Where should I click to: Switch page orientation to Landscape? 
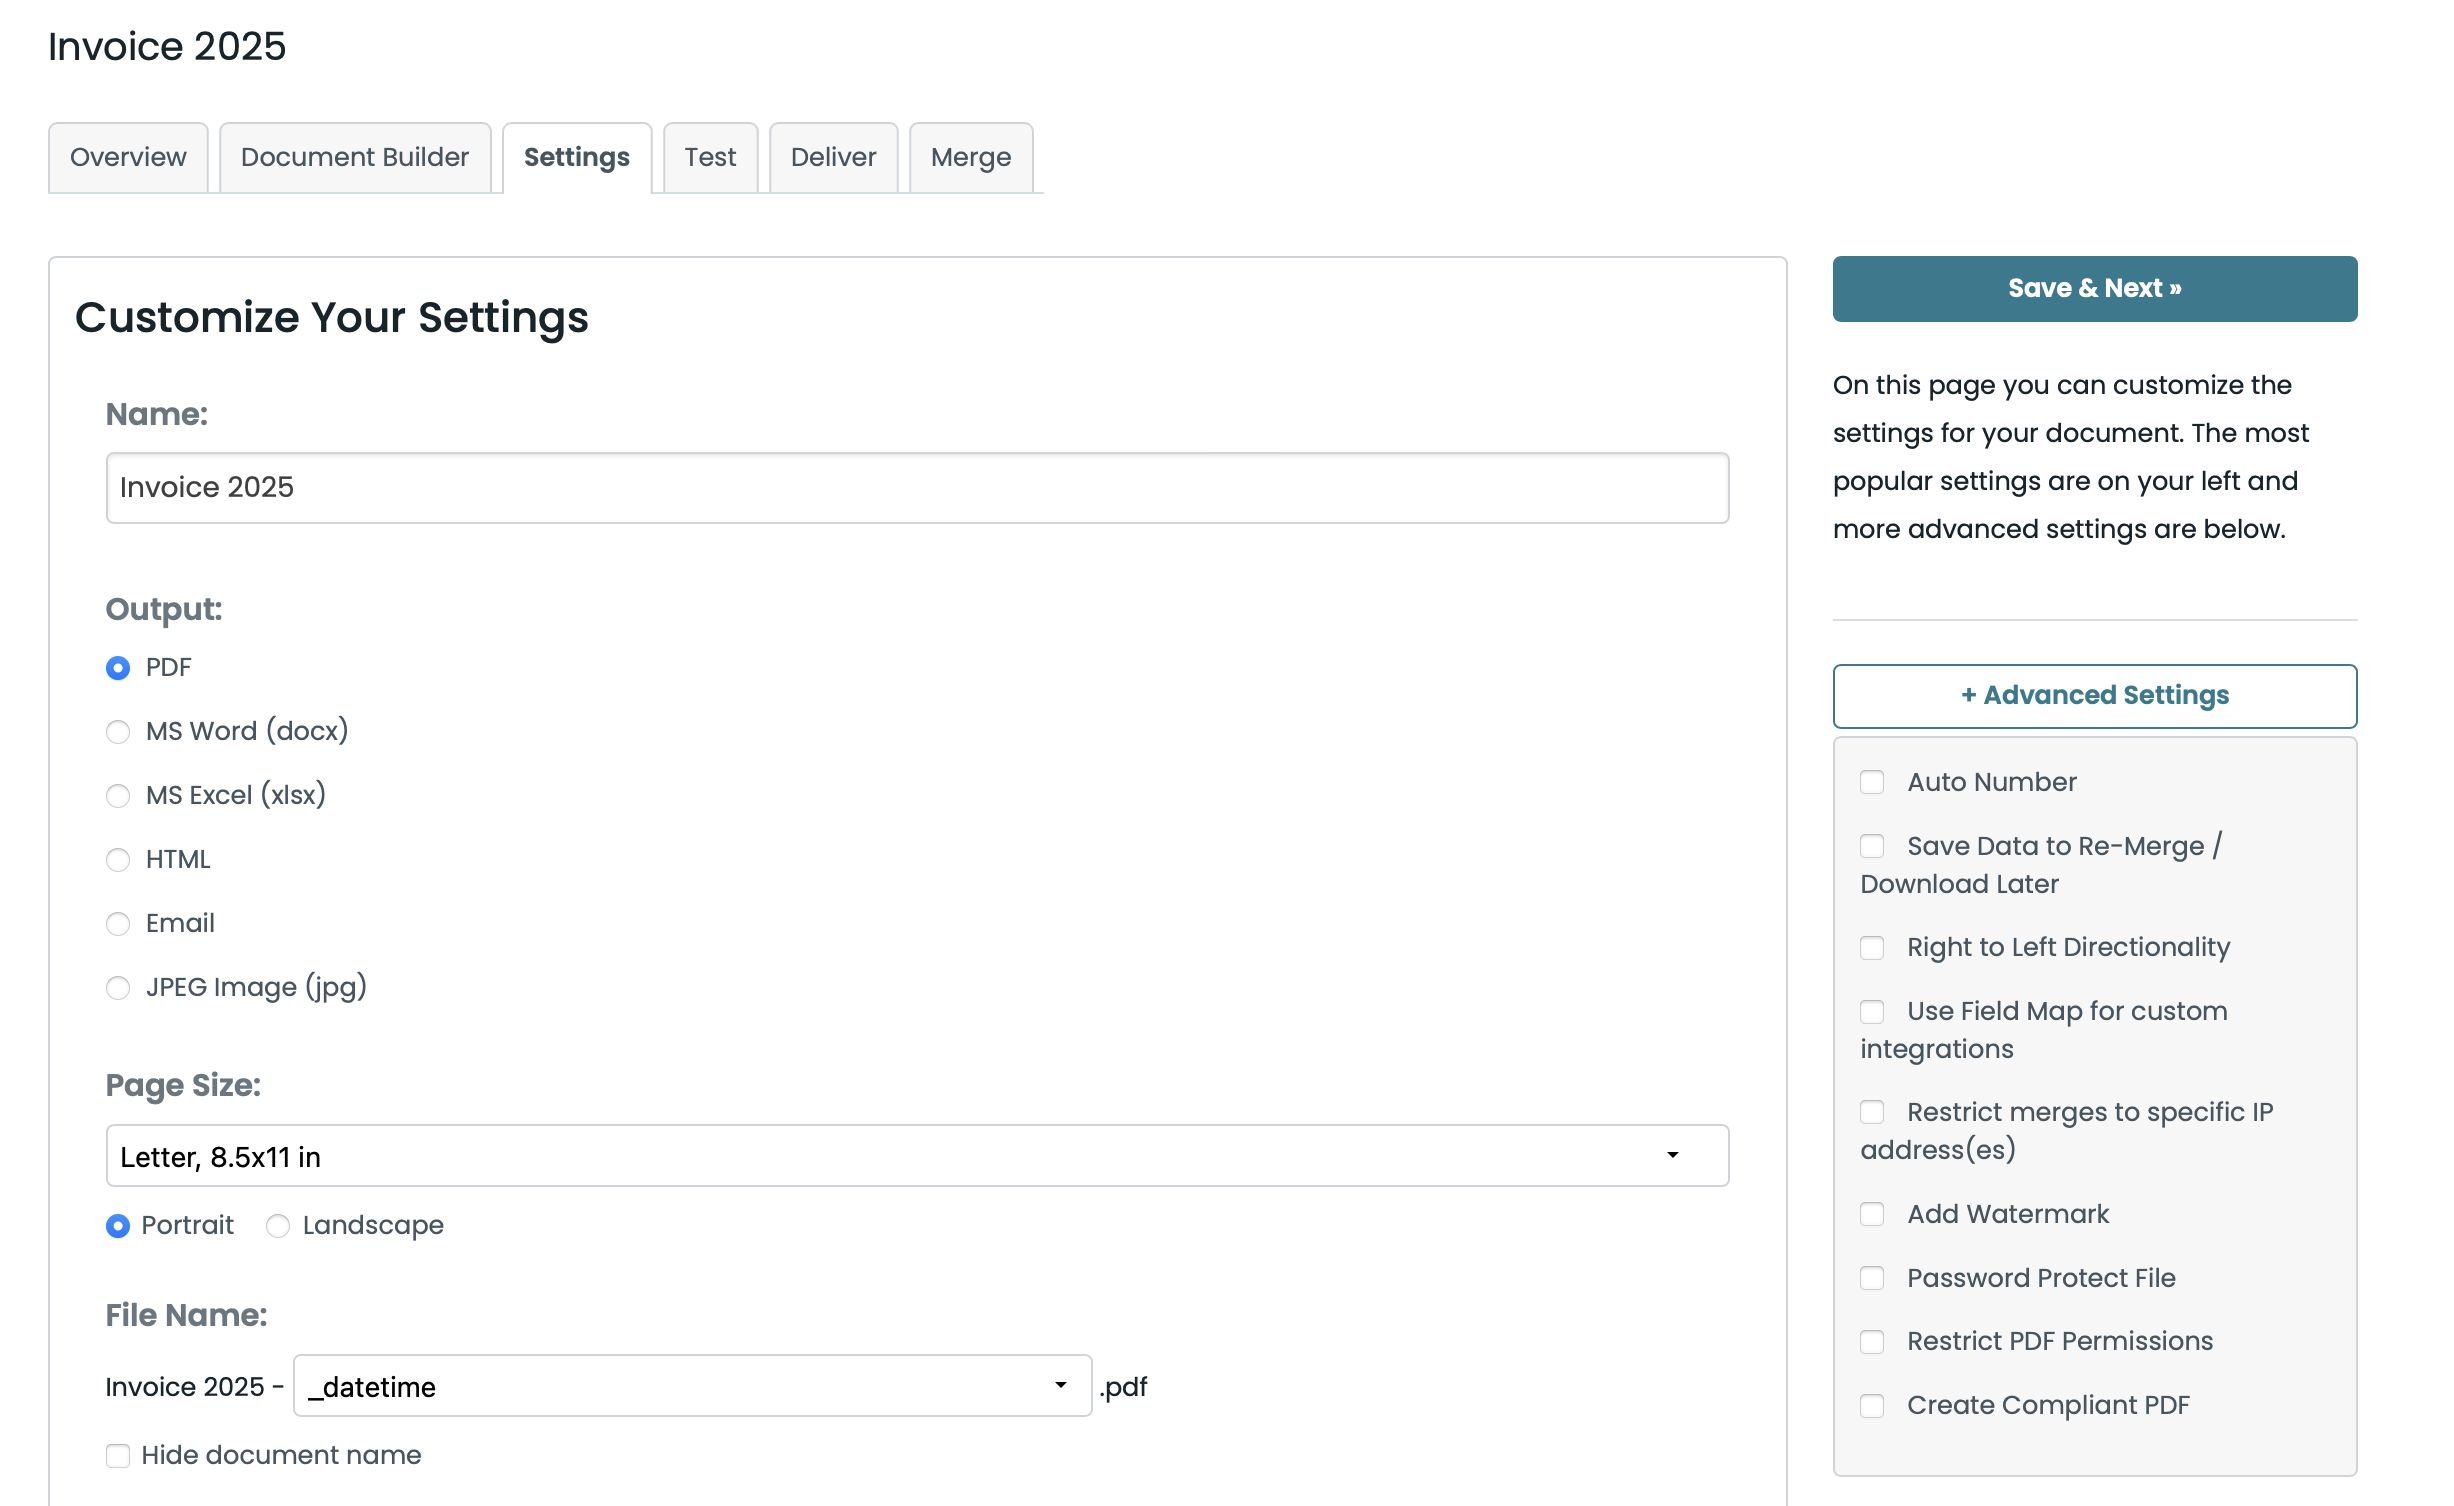pyautogui.click(x=278, y=1226)
